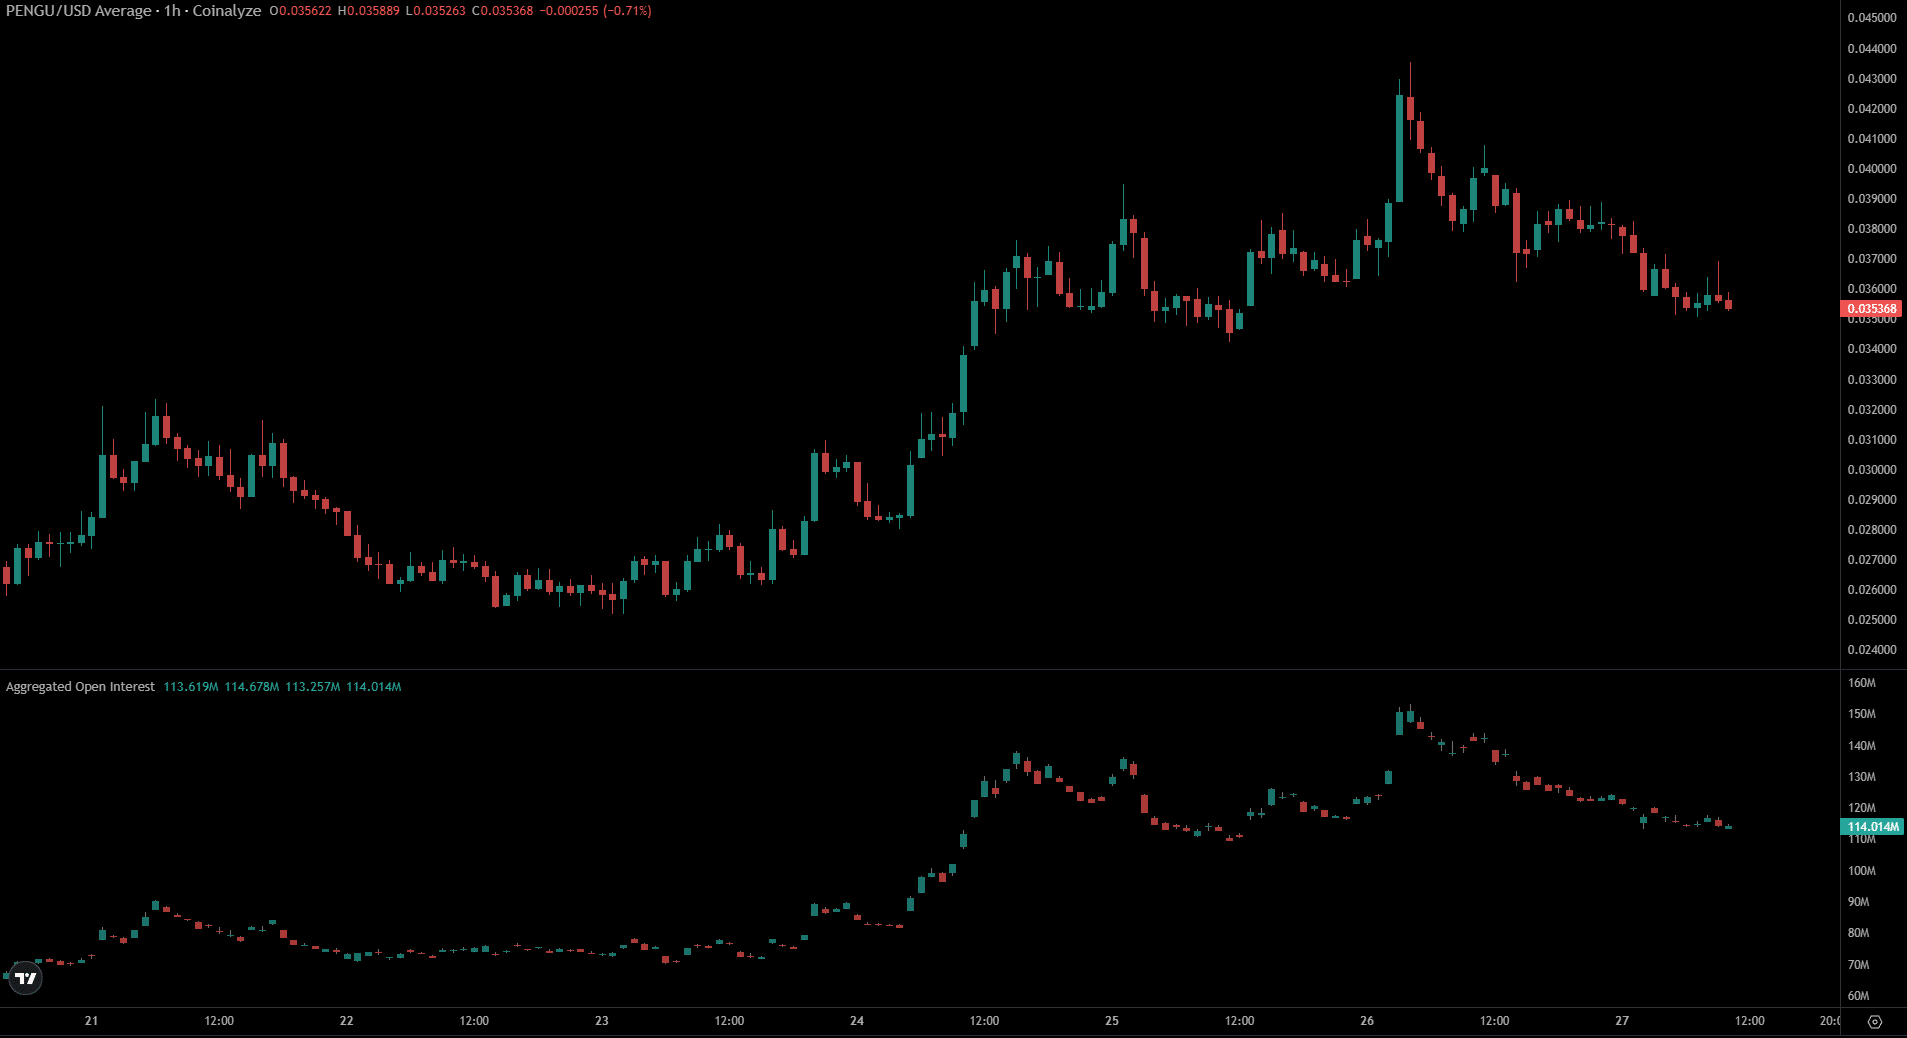Click the 114.678M open interest value
The height and width of the screenshot is (1038, 1907).
pyautogui.click(x=252, y=687)
